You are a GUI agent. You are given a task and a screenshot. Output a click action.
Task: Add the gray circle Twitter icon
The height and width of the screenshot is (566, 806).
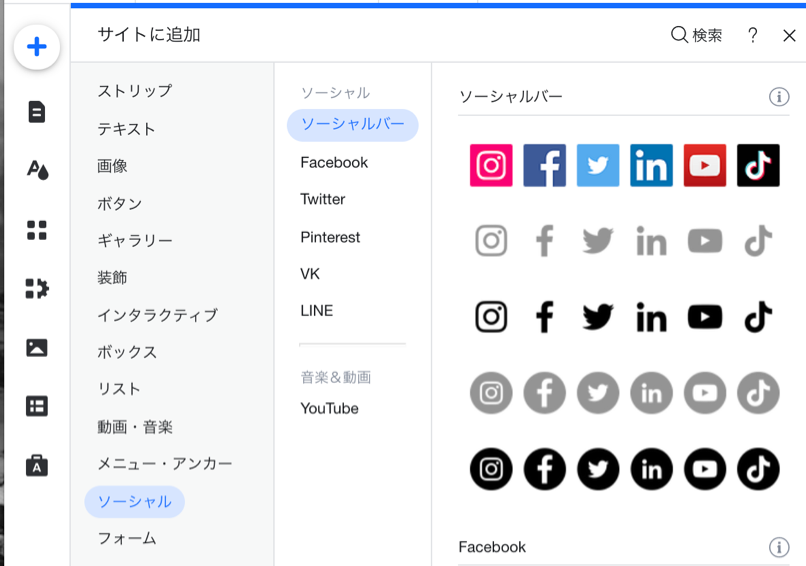click(x=598, y=393)
